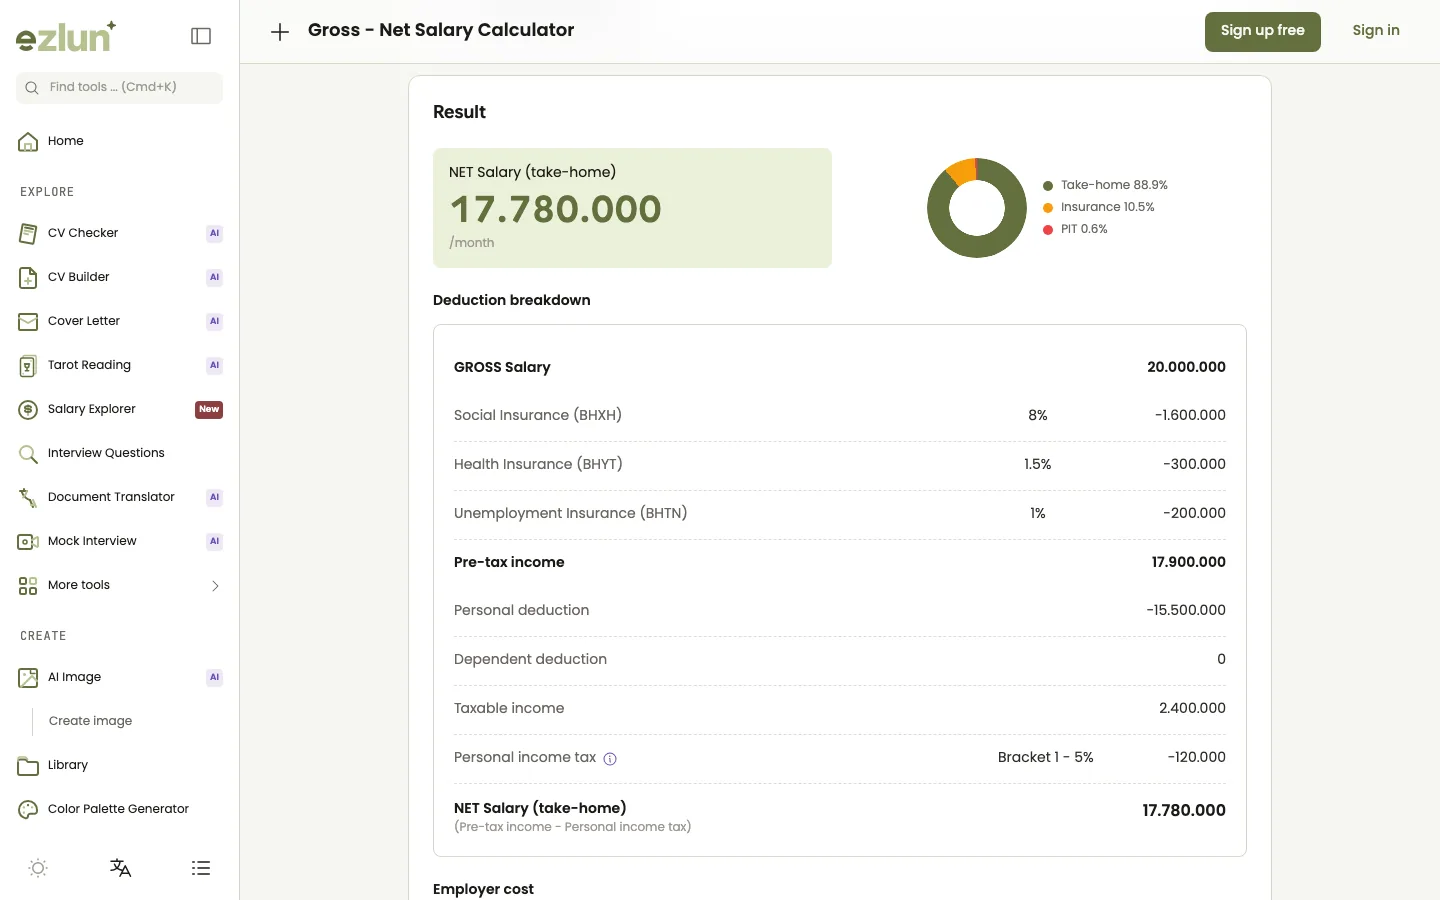The image size is (1440, 900).
Task: Open the Color Palette Generator
Action: pos(119,809)
